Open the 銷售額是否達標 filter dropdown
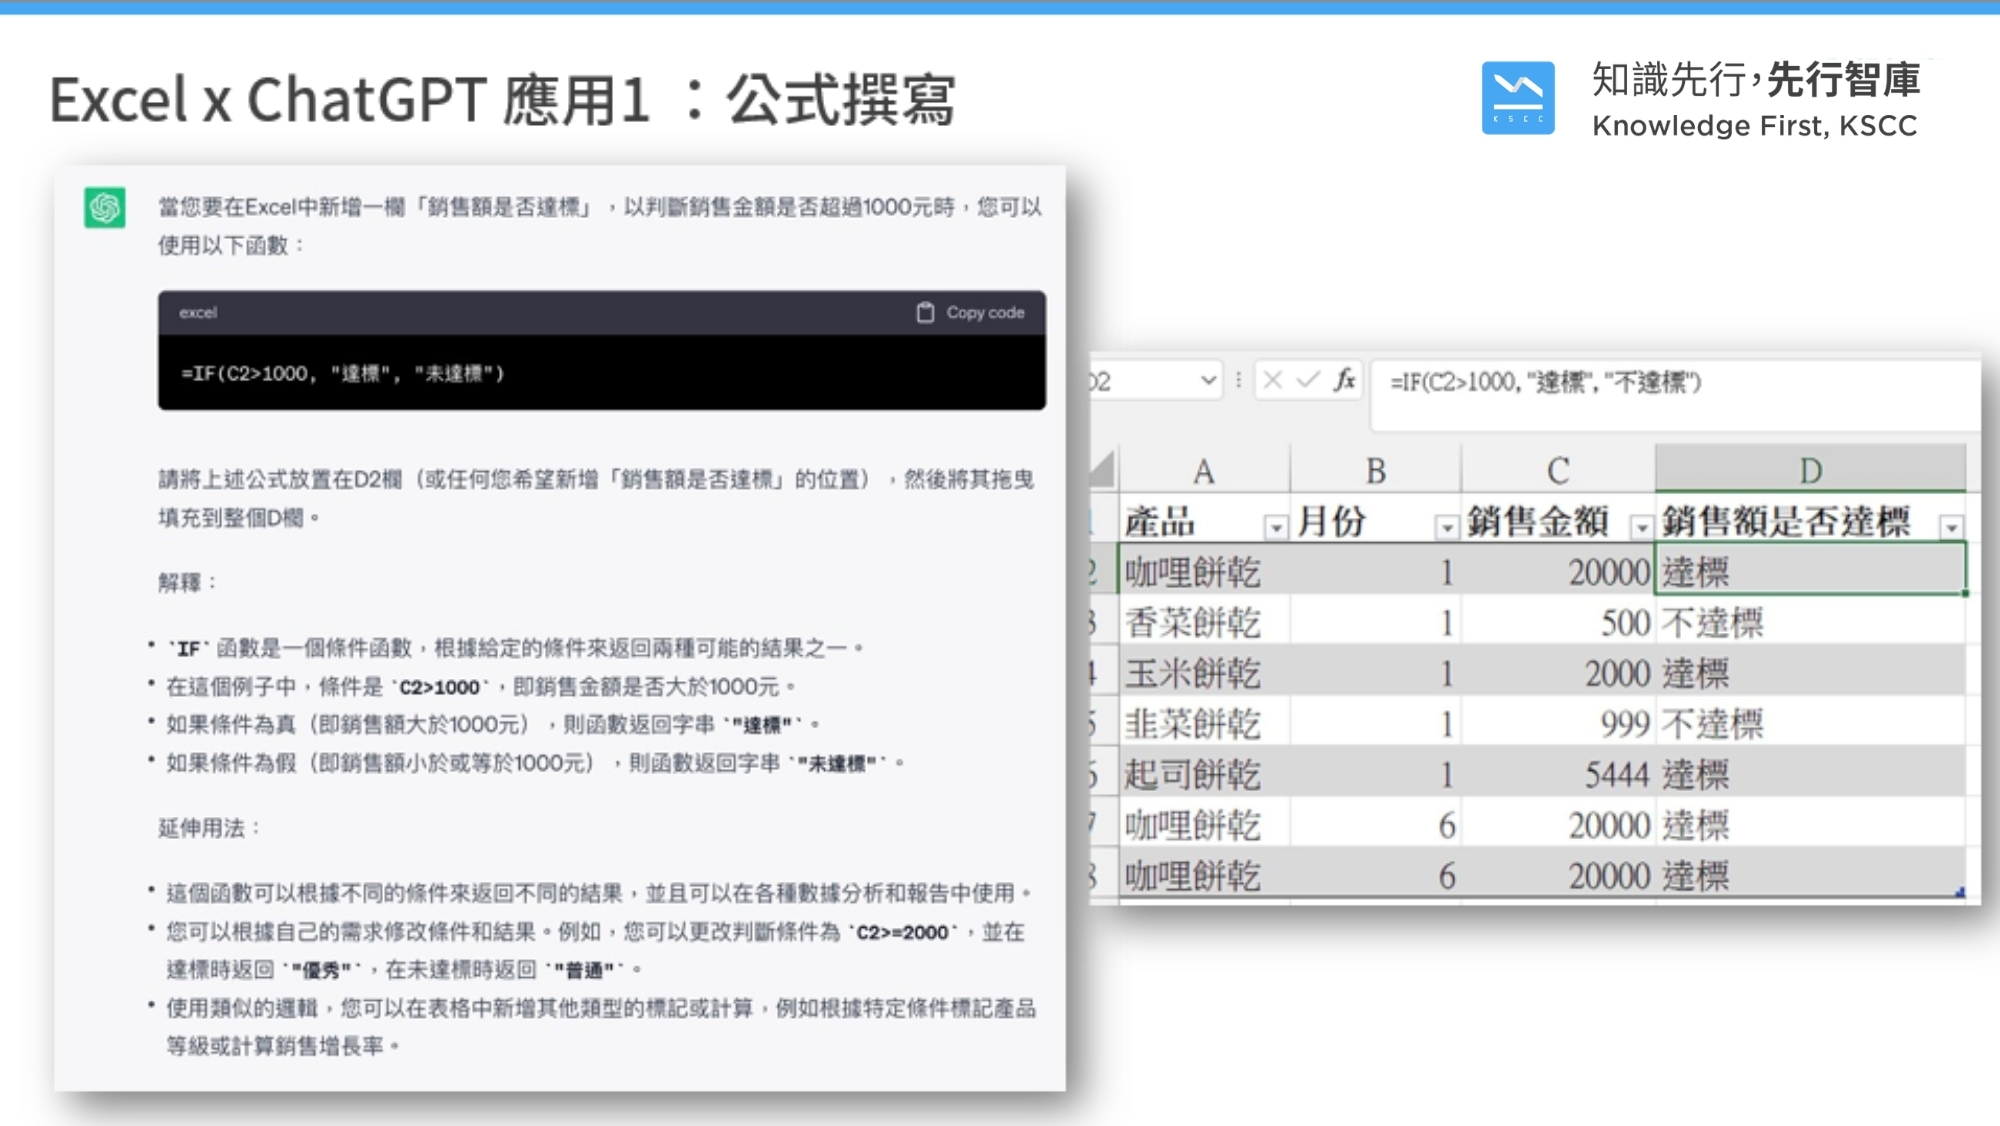 point(1951,527)
